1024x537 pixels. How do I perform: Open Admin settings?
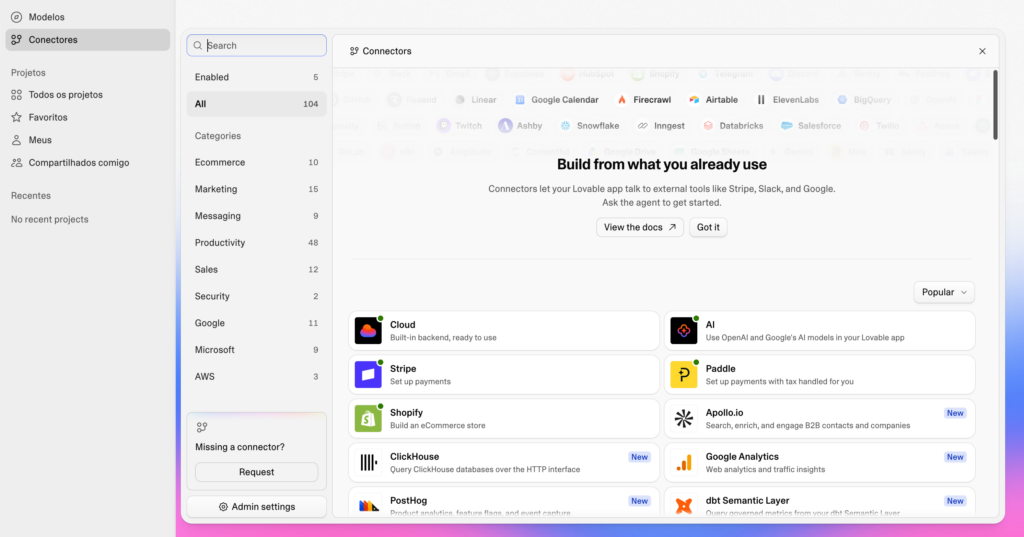tap(257, 507)
